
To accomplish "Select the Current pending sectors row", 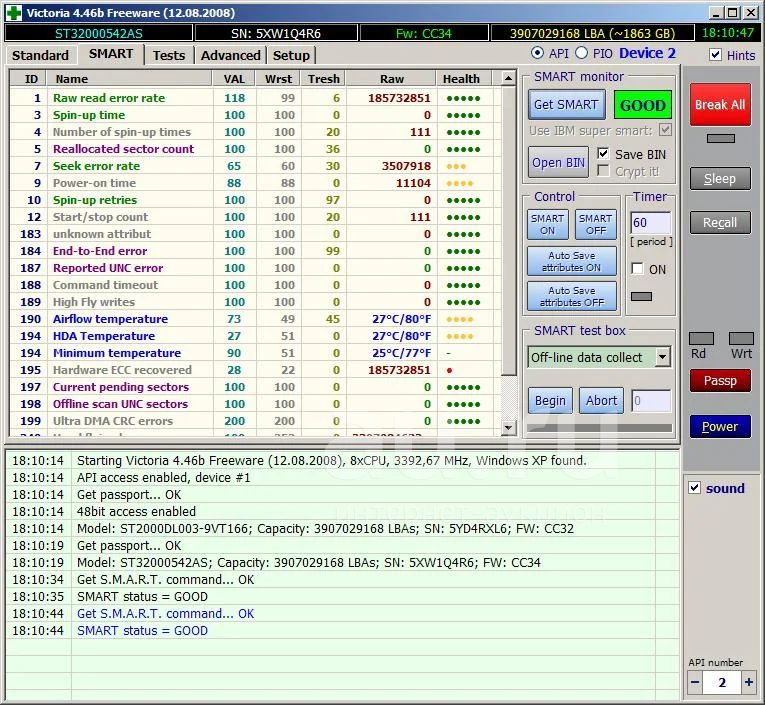I will tap(256, 387).
